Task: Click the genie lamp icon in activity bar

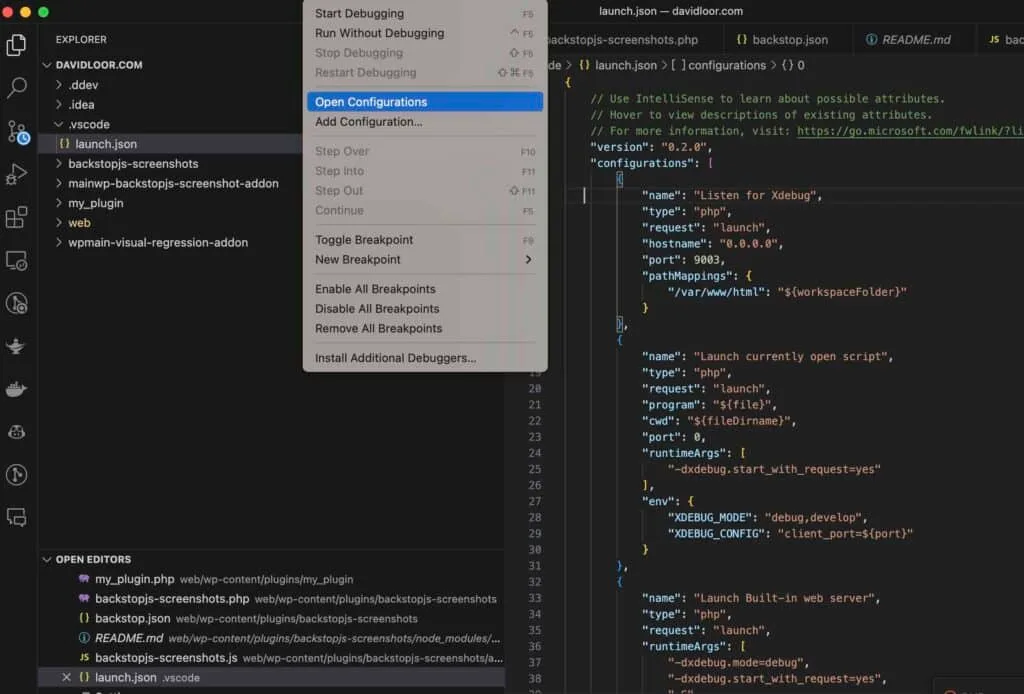Action: (16, 346)
